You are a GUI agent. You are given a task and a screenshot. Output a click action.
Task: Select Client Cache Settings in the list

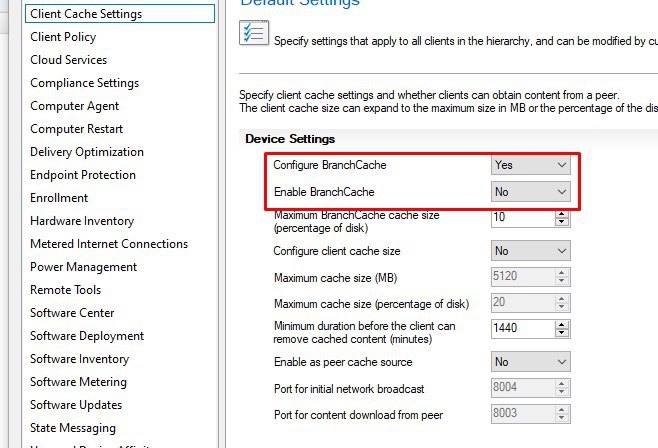(x=120, y=14)
